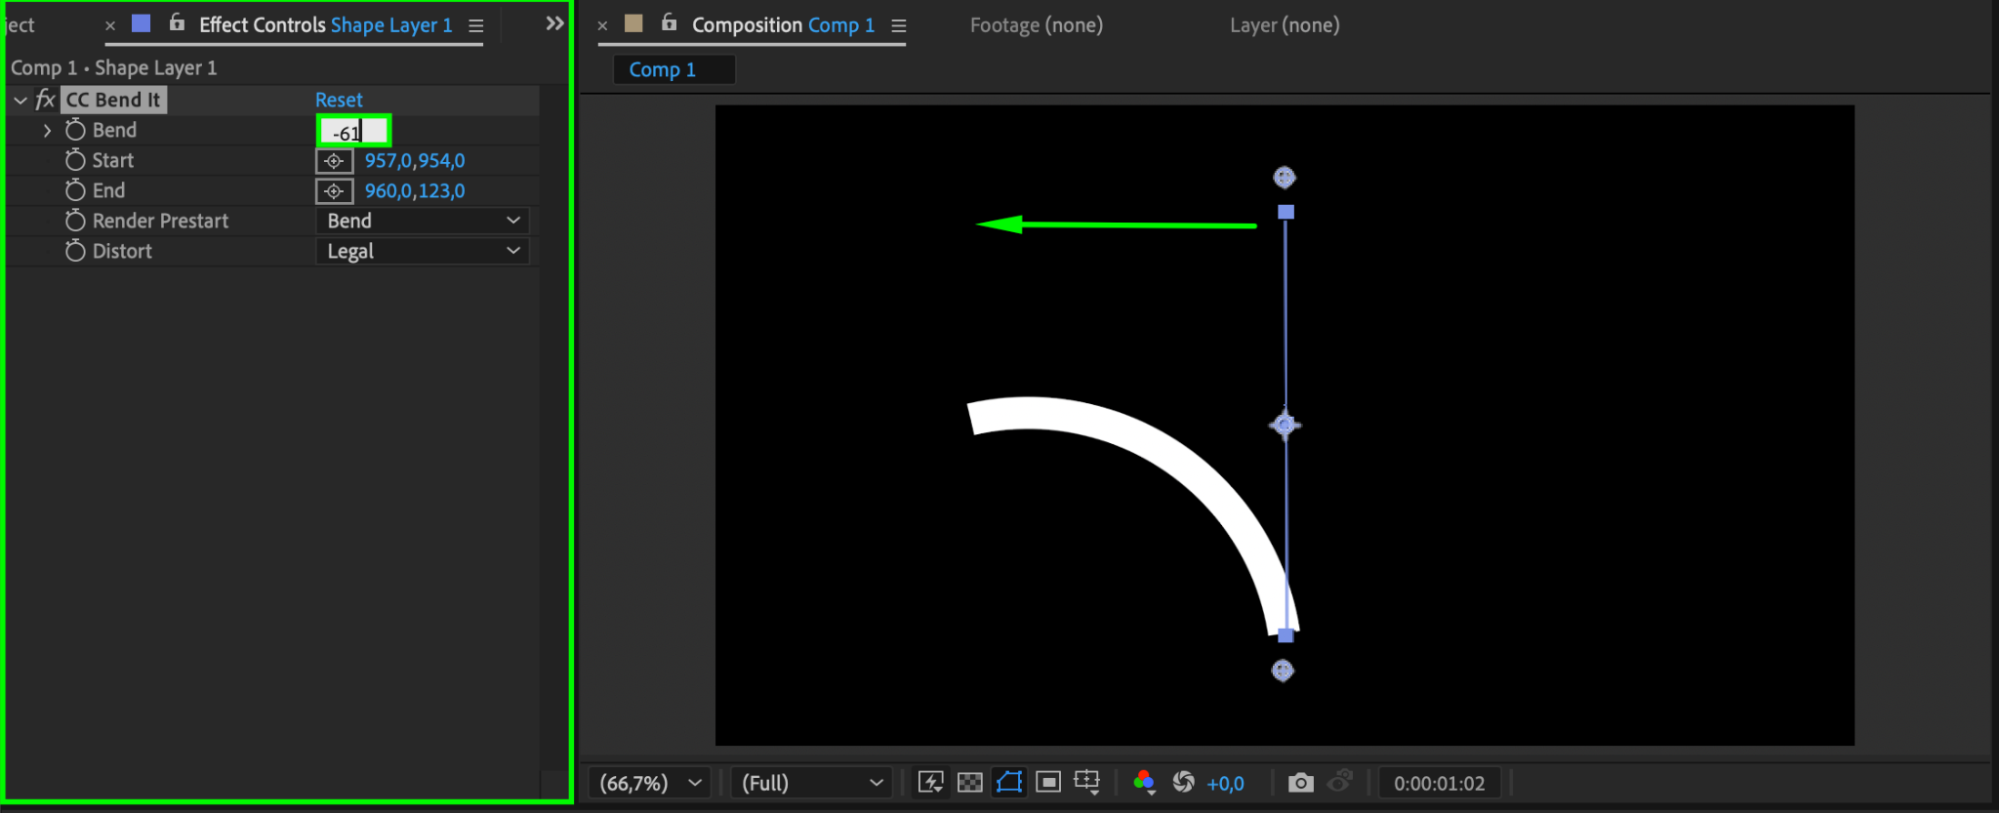Switch to the Footage (none) tab
The height and width of the screenshot is (814, 1999).
click(x=1036, y=25)
